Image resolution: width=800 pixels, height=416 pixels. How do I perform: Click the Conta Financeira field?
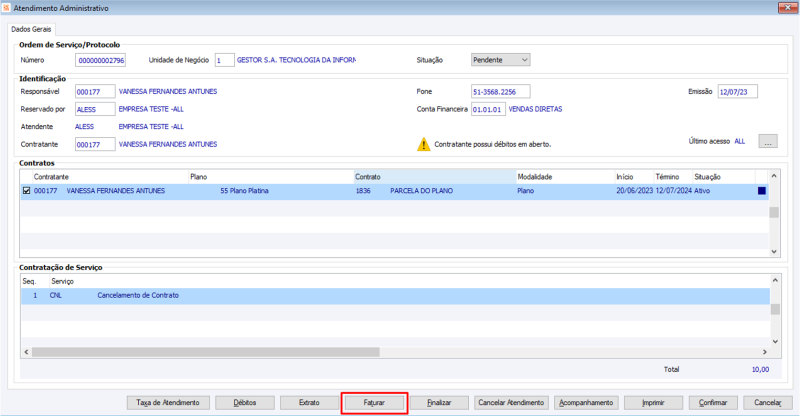488,109
